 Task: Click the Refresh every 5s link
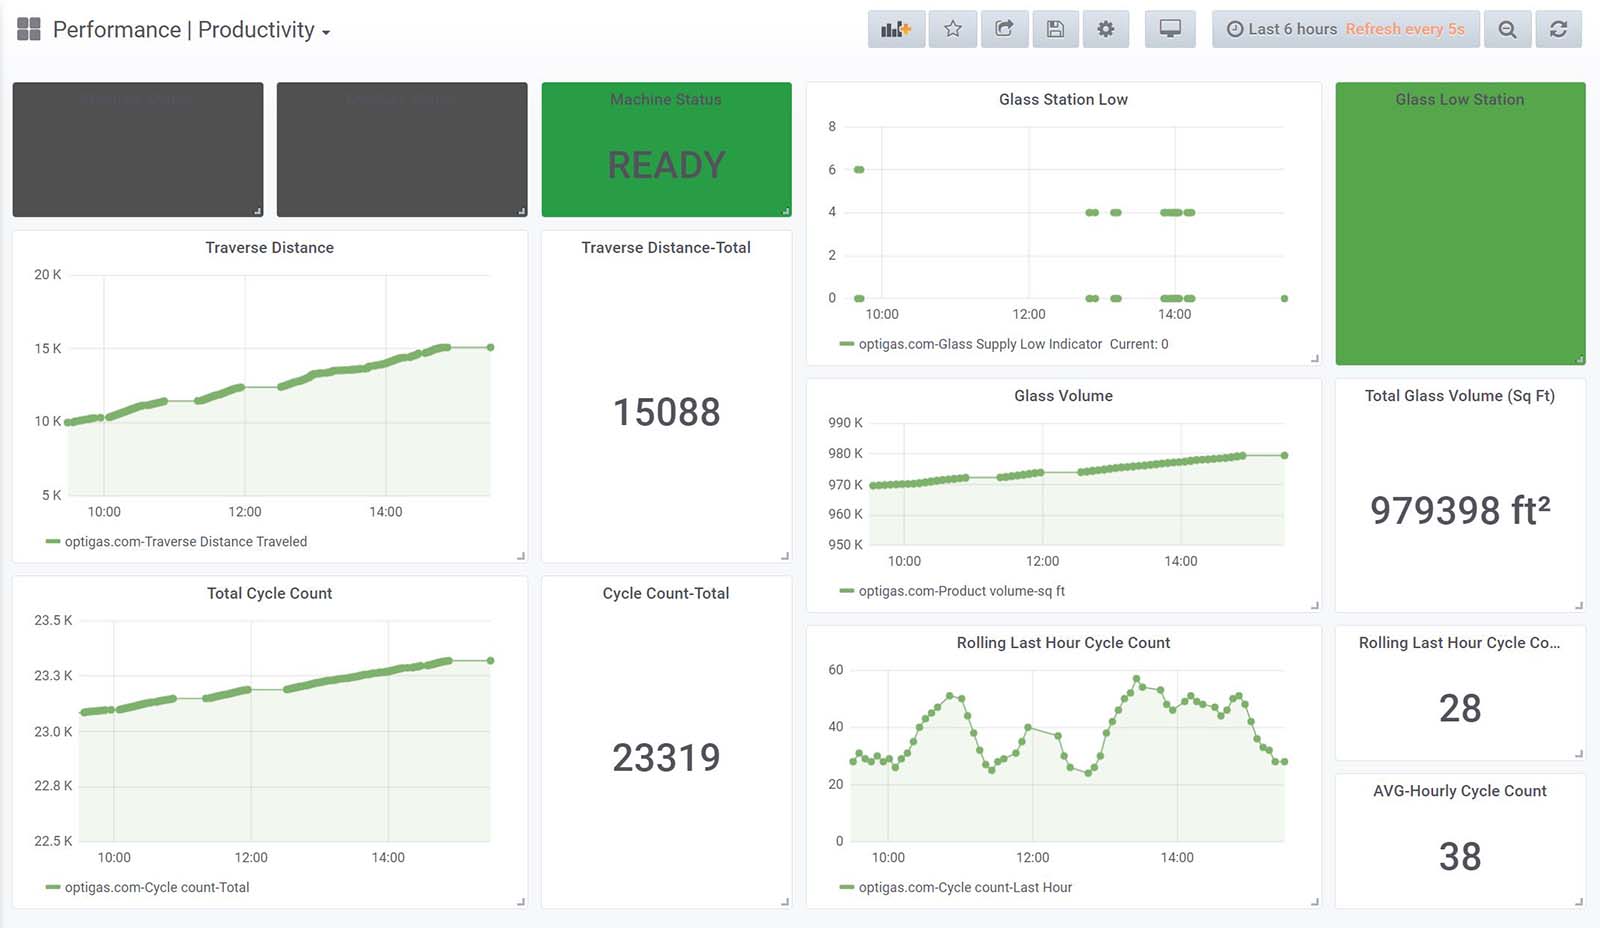1404,29
